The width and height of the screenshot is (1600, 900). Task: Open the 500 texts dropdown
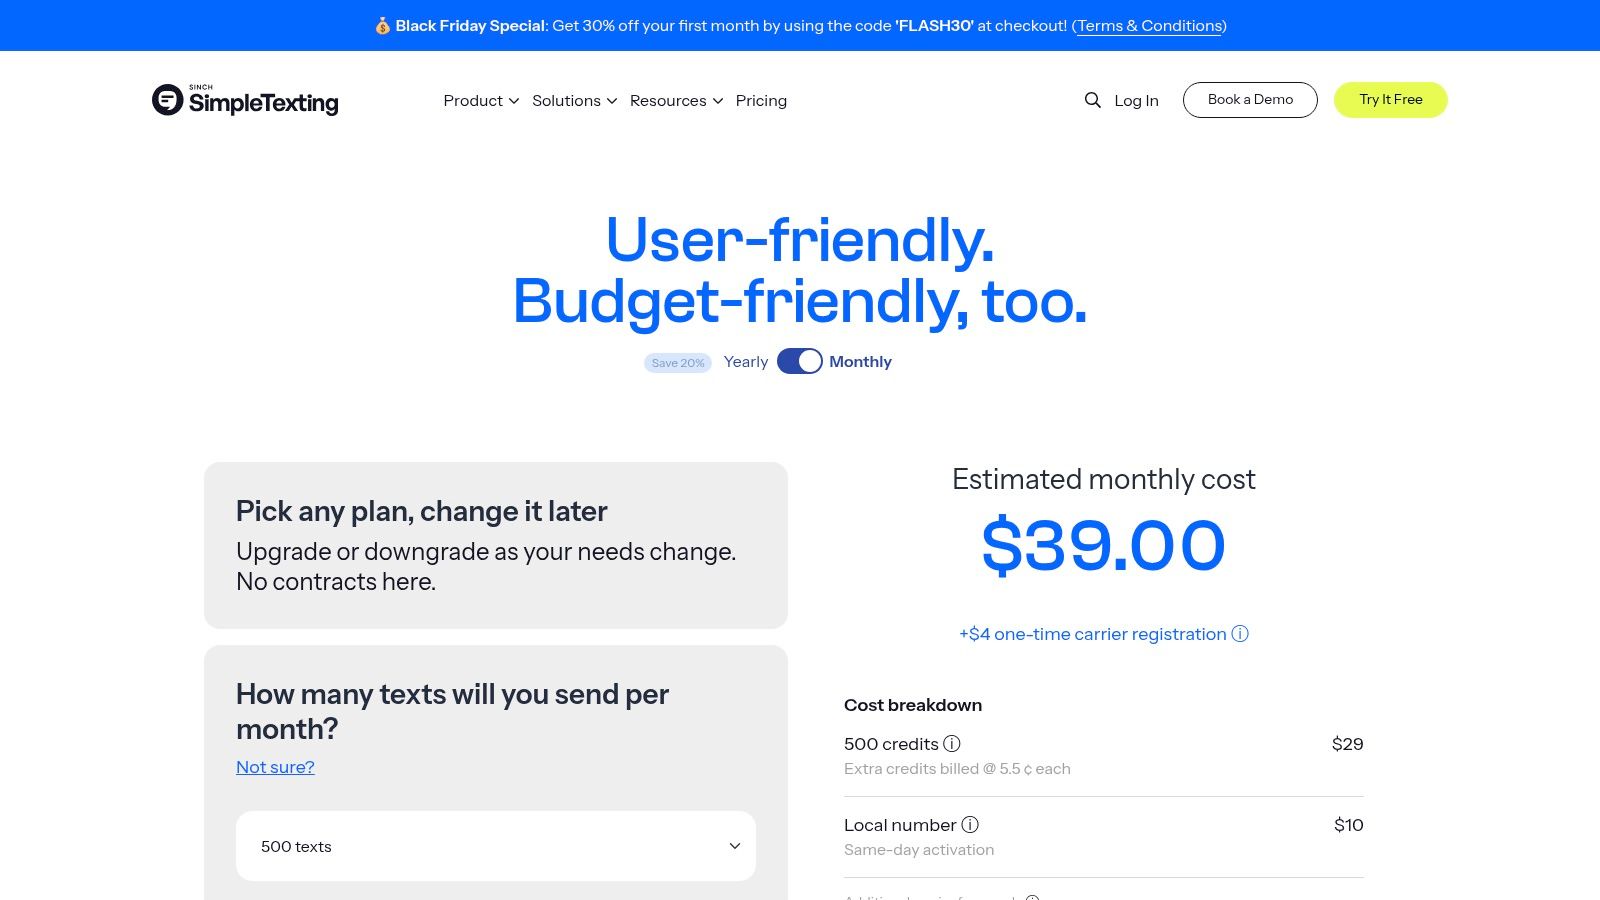[496, 846]
